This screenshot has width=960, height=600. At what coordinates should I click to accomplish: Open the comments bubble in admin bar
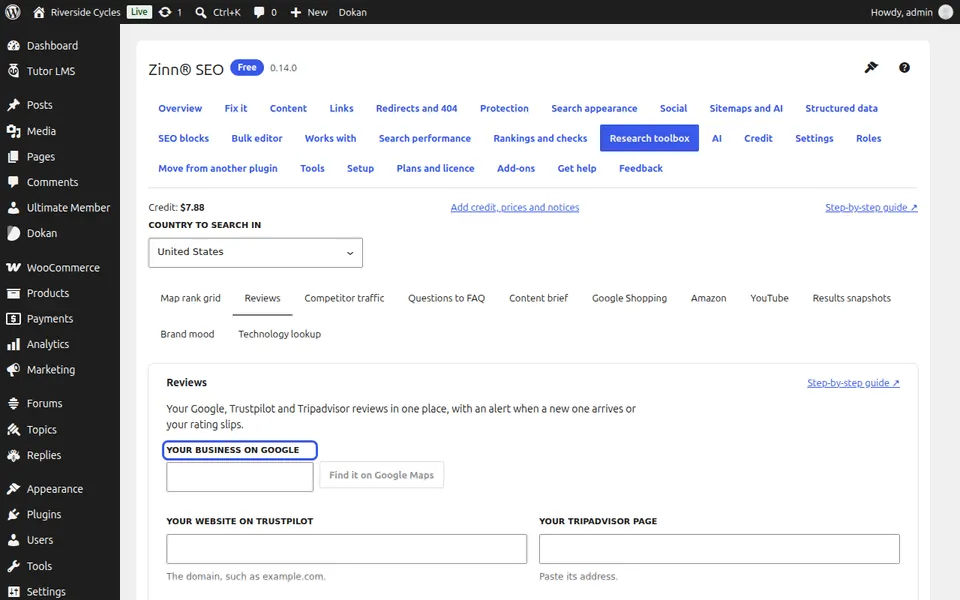coord(259,12)
